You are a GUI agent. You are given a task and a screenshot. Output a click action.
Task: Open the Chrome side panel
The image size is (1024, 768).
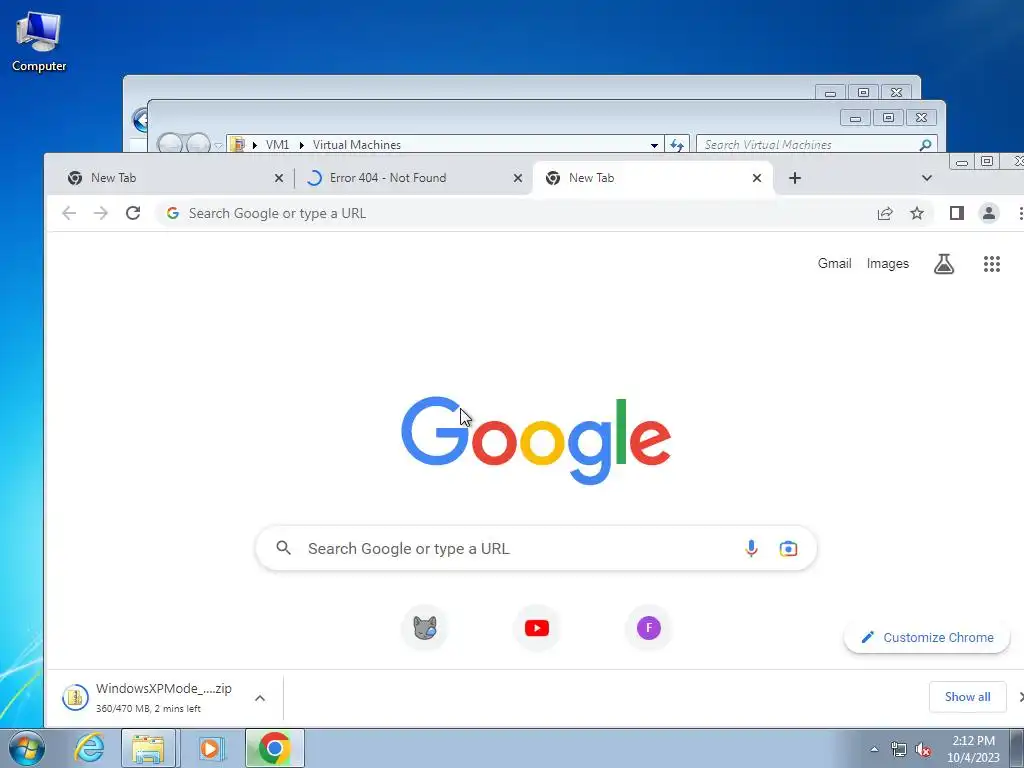click(x=957, y=213)
